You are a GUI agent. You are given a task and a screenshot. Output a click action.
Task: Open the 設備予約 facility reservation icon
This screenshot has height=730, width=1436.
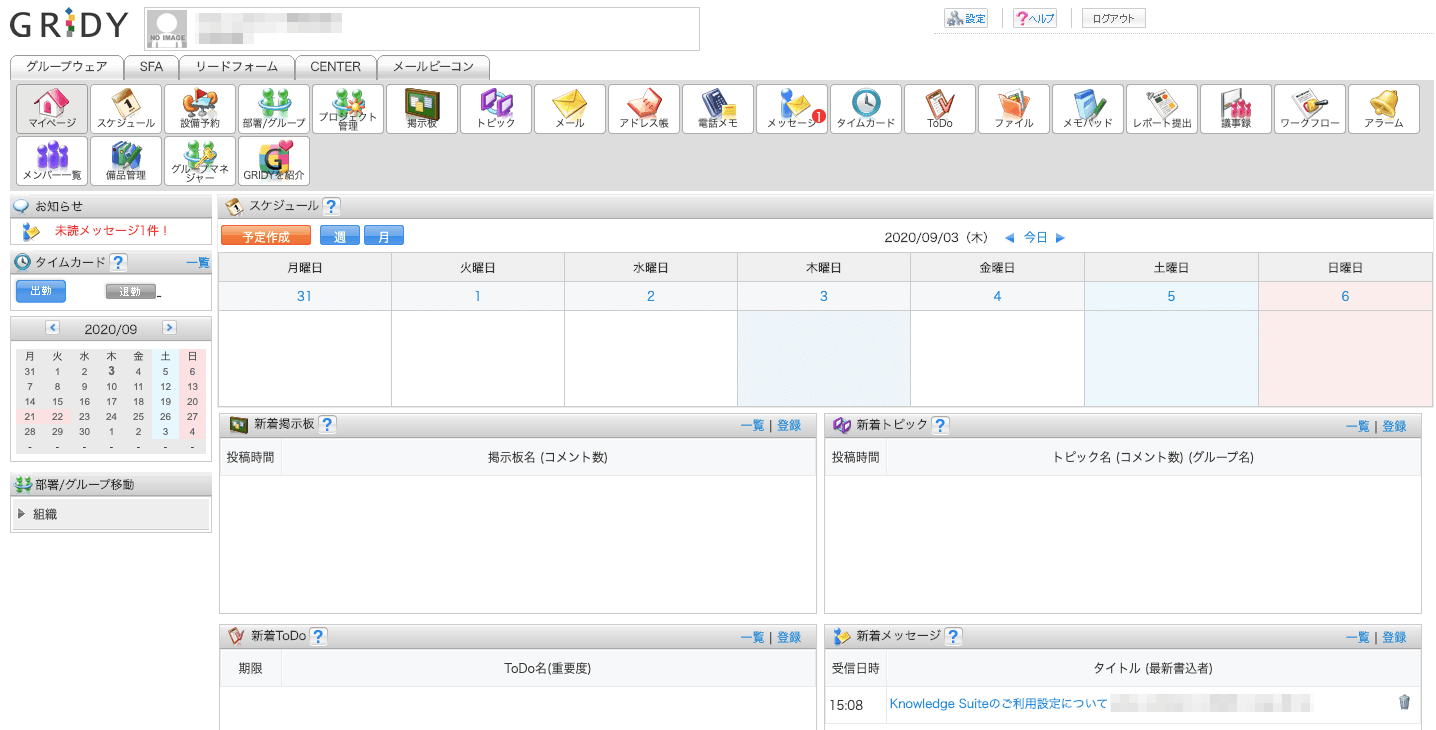tap(200, 109)
